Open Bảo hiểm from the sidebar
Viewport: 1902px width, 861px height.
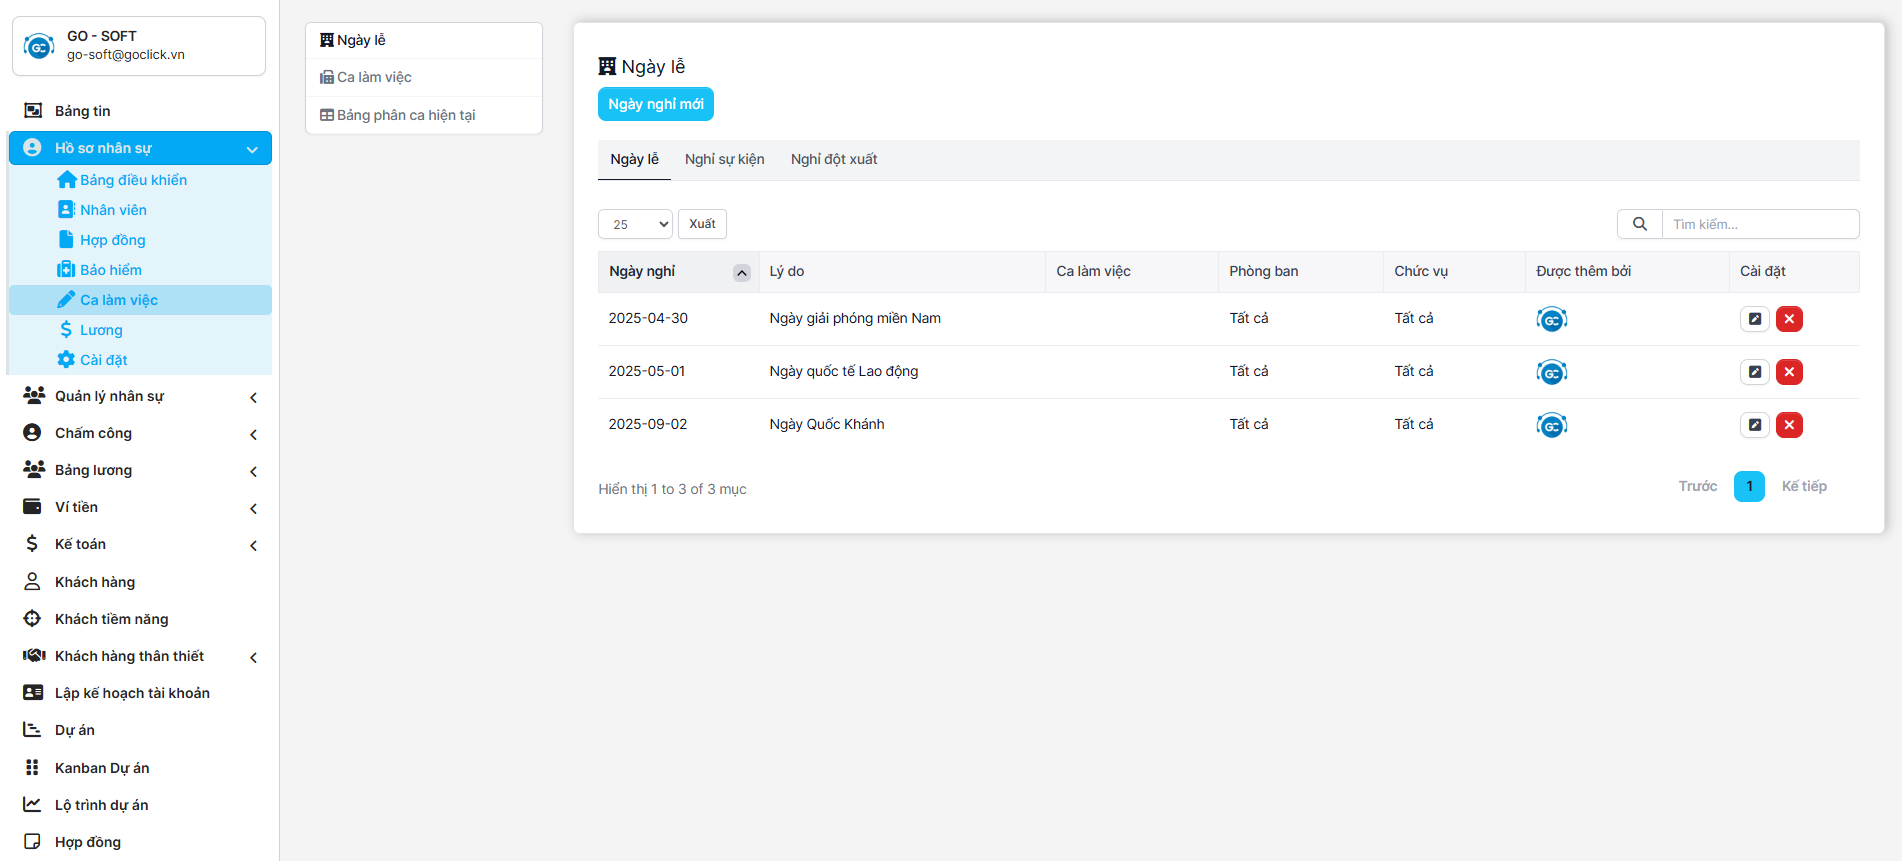pos(111,270)
